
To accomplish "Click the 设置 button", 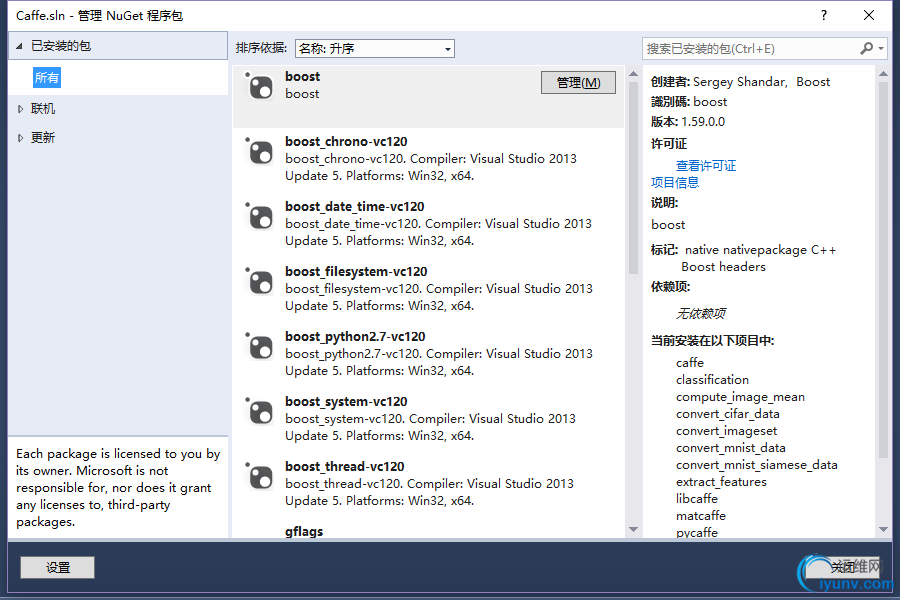I will pos(57,567).
